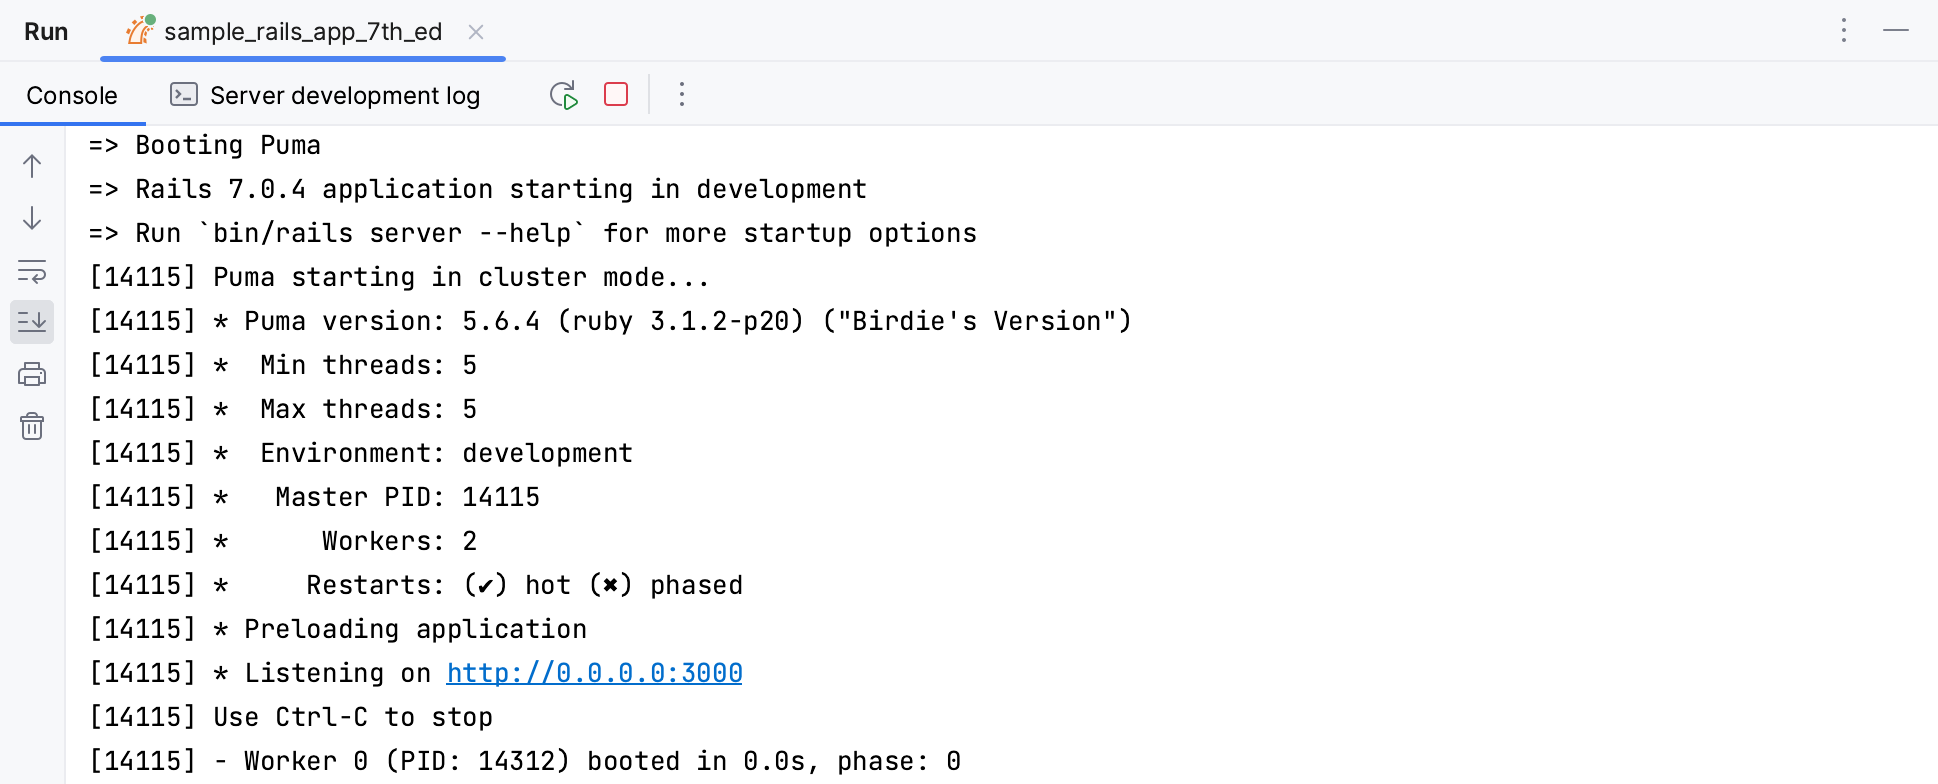1938x784 pixels.
Task: Switch to the Console tab
Action: [x=72, y=95]
